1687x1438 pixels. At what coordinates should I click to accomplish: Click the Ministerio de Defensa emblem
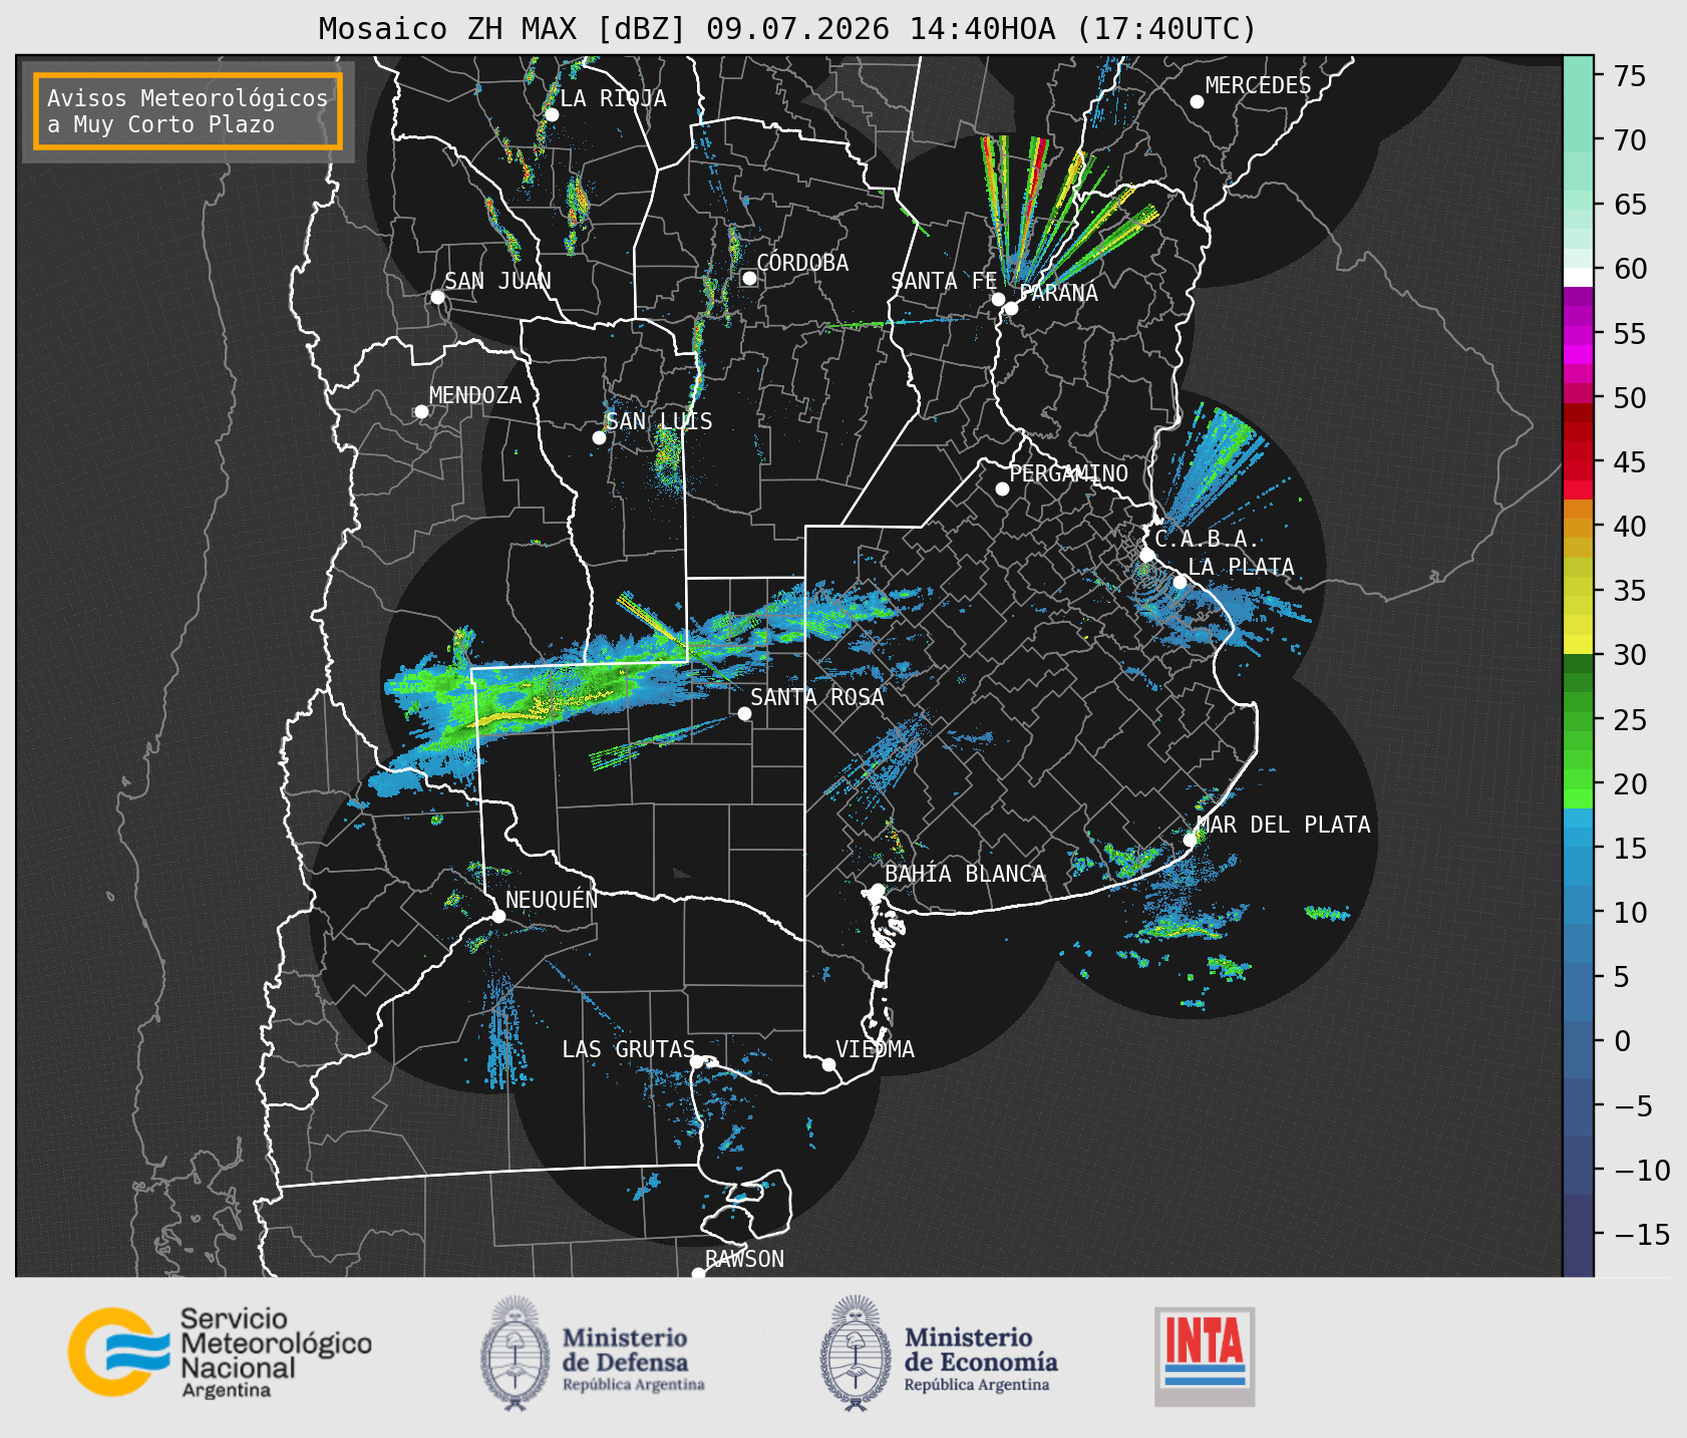pyautogui.click(x=514, y=1354)
